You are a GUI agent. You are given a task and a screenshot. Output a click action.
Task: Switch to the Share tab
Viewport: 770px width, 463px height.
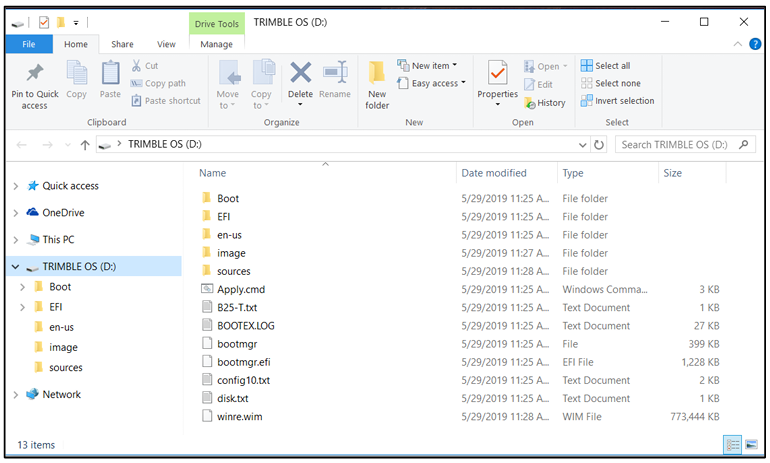(122, 44)
